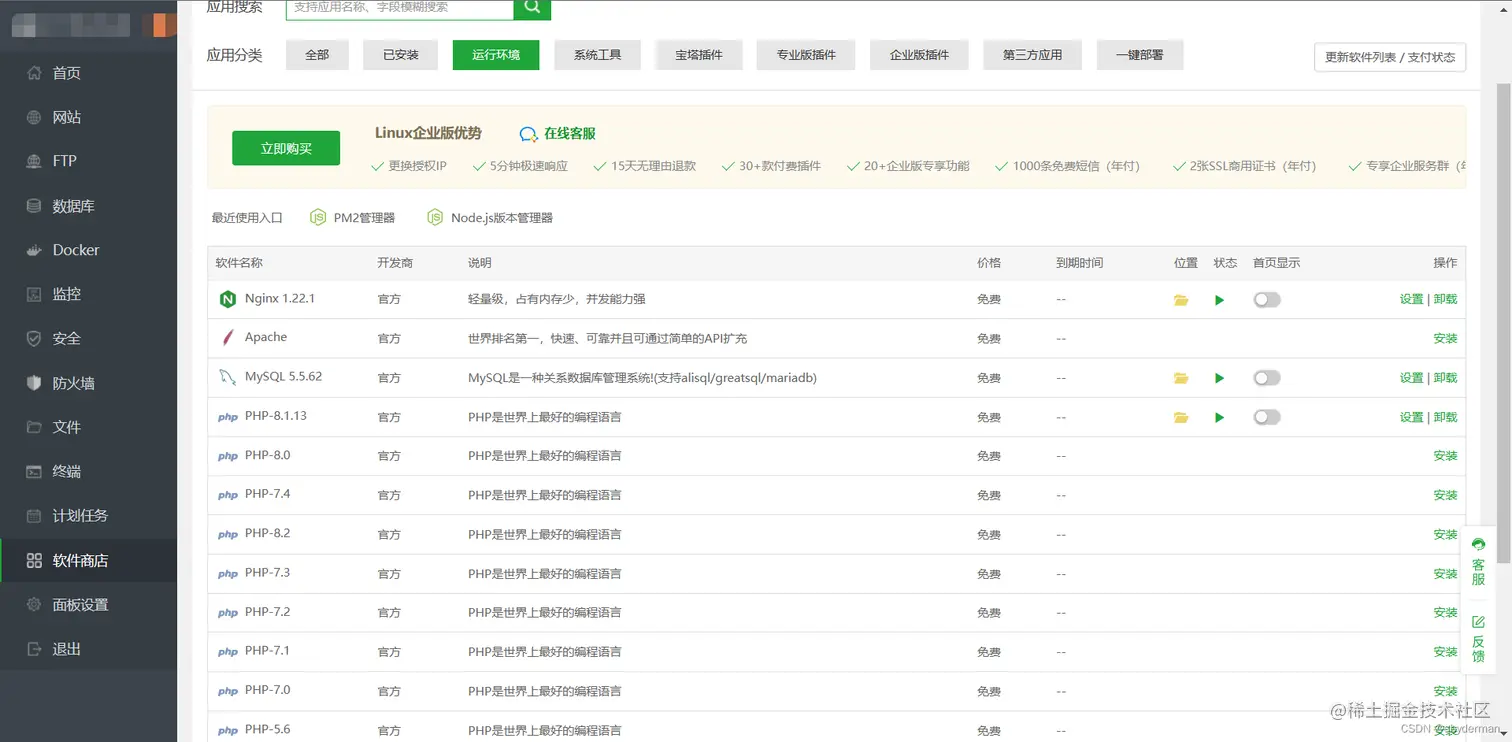Select 运行环境 category tab
1512x742 pixels.
[495, 55]
